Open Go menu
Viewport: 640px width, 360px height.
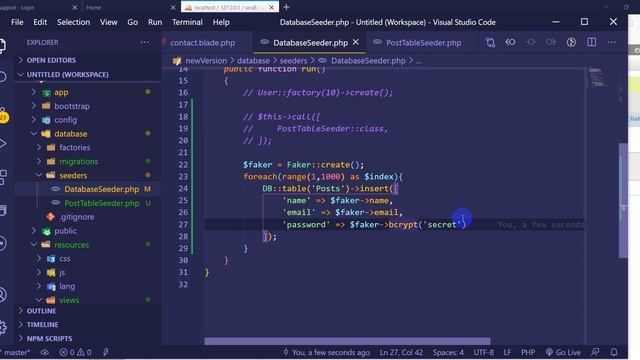point(133,22)
